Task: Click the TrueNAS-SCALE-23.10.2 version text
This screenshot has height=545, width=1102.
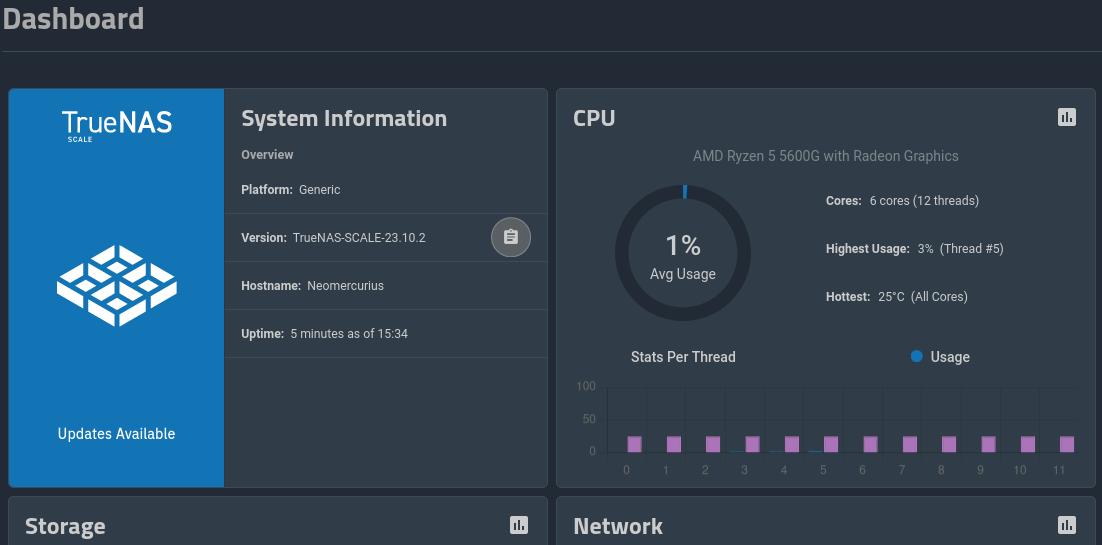Action: point(359,238)
